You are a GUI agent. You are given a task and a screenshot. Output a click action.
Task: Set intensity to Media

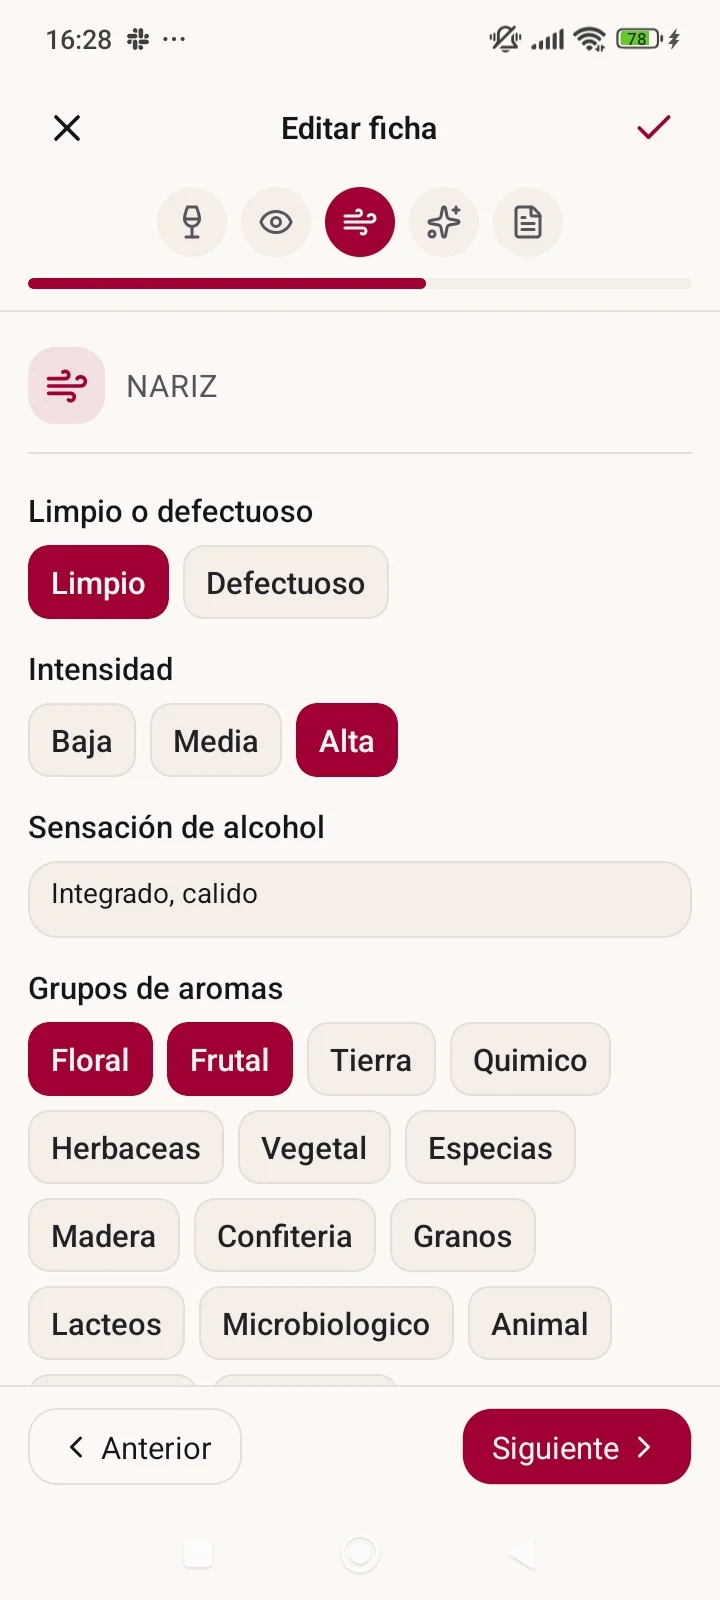click(x=216, y=741)
